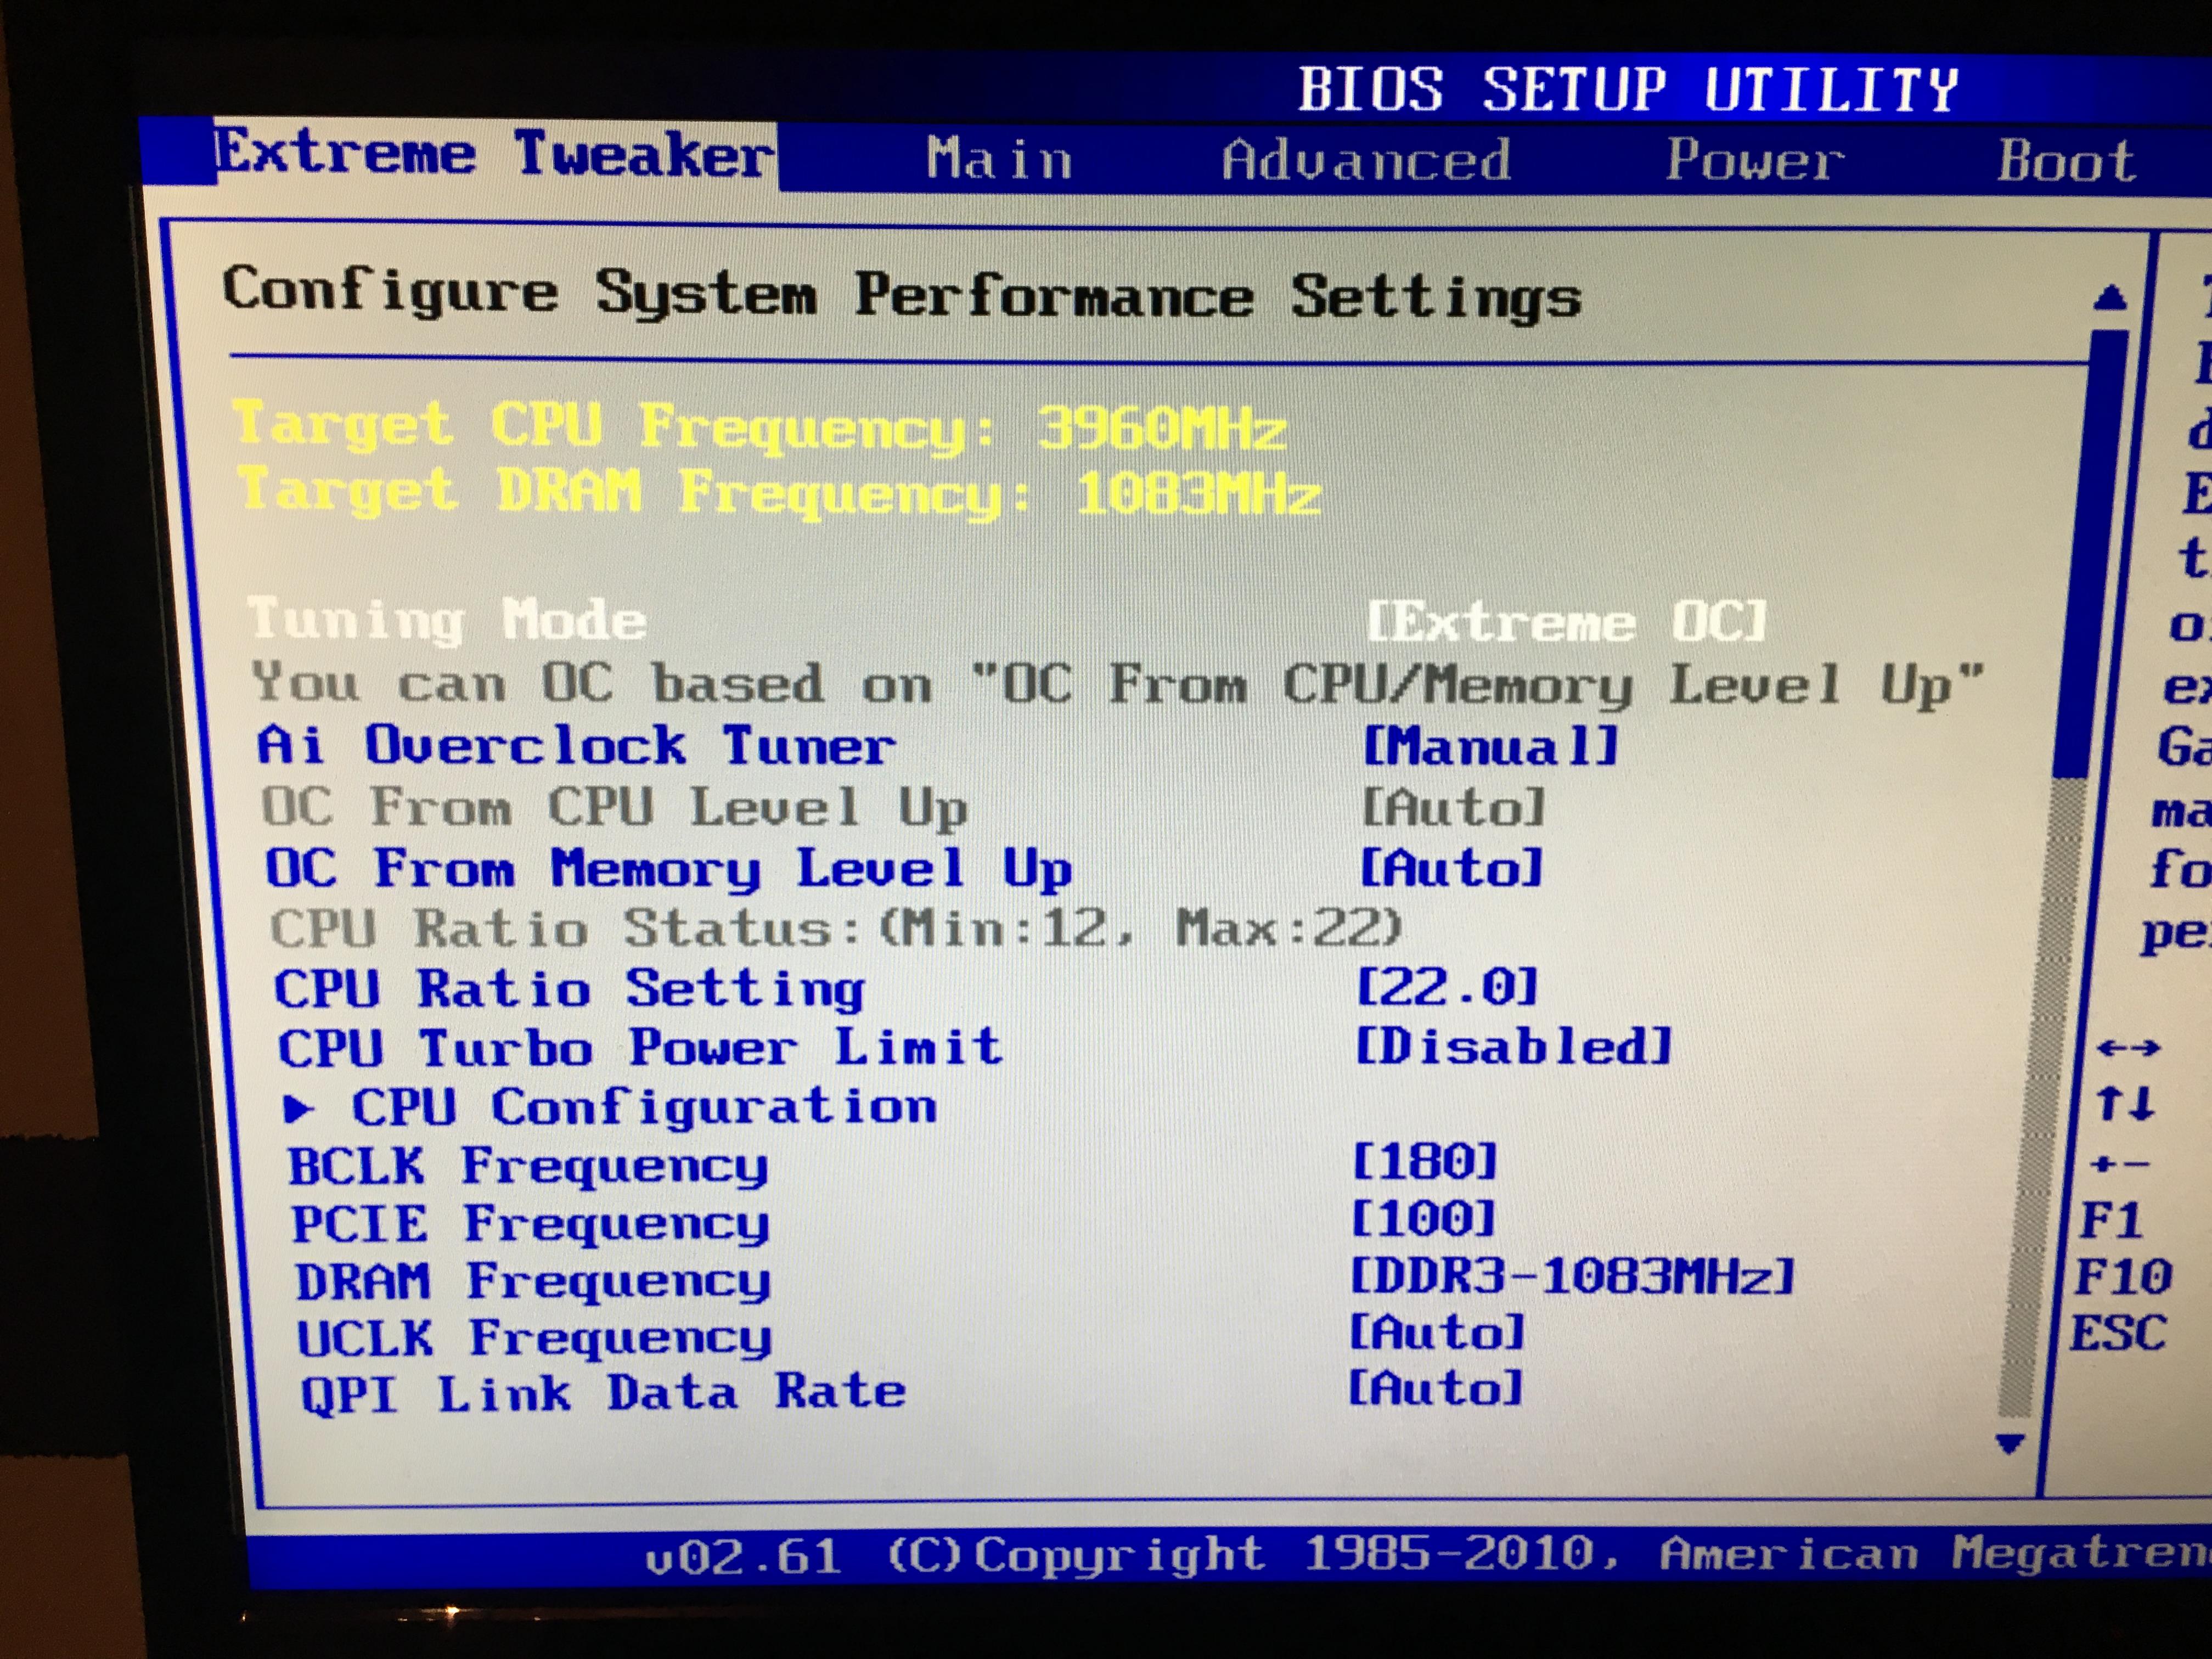Click the BCLK Frequency 180 field
The height and width of the screenshot is (1659, 2212).
[1424, 1162]
